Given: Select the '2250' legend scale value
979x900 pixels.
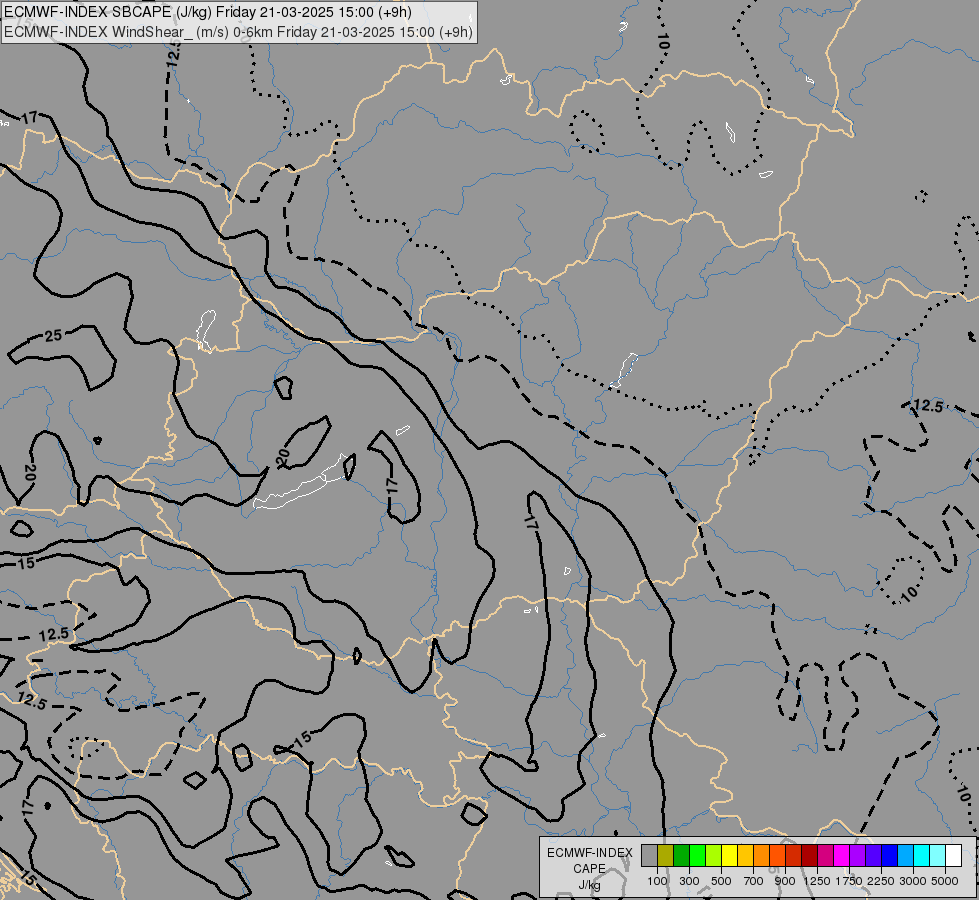Looking at the screenshot, I should (881, 881).
